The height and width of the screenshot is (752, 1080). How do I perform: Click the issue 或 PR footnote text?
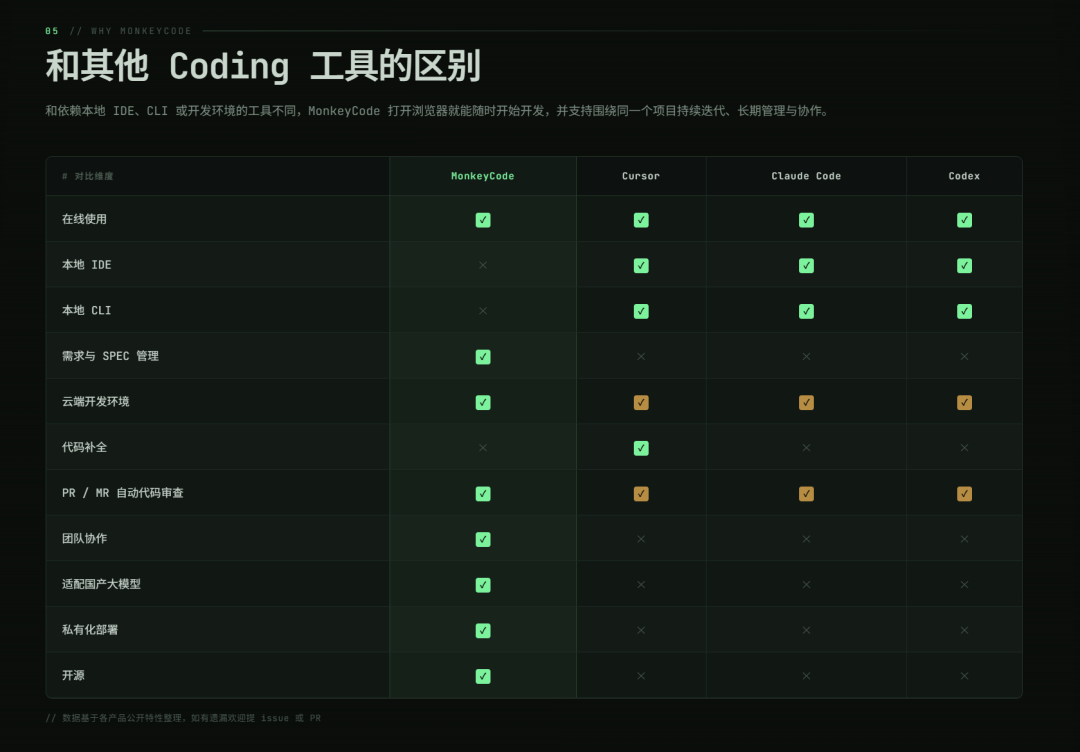point(291,718)
